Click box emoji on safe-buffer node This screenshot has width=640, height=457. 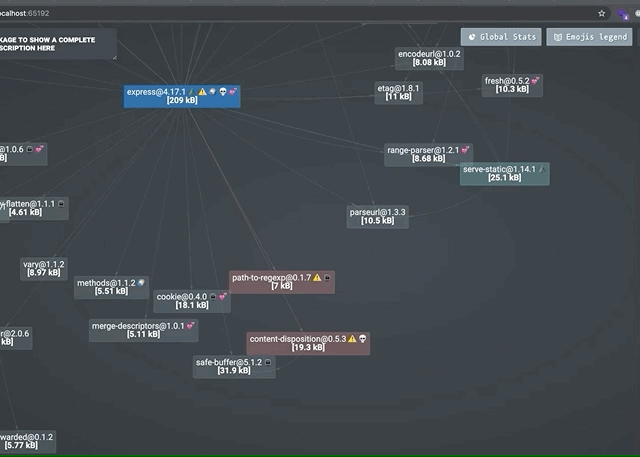[x=268, y=362]
